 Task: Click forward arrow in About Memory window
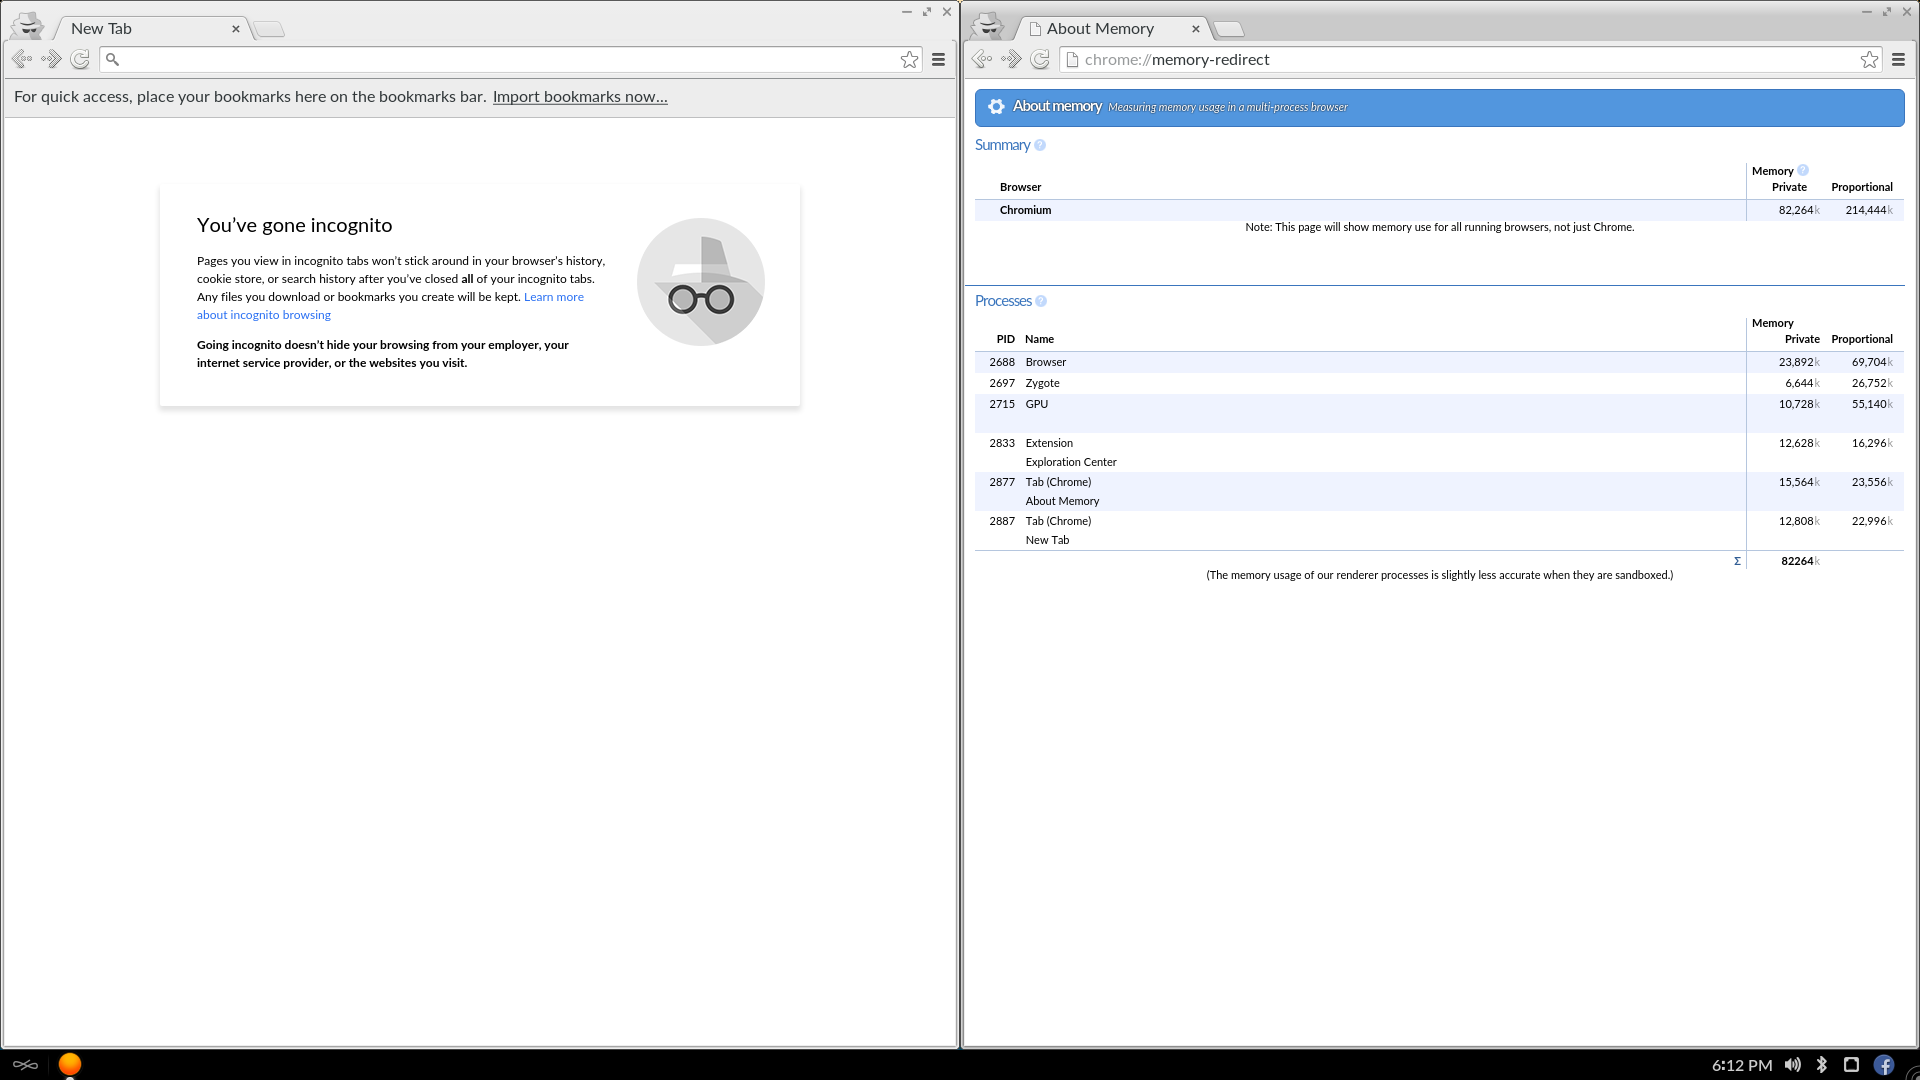click(1011, 59)
